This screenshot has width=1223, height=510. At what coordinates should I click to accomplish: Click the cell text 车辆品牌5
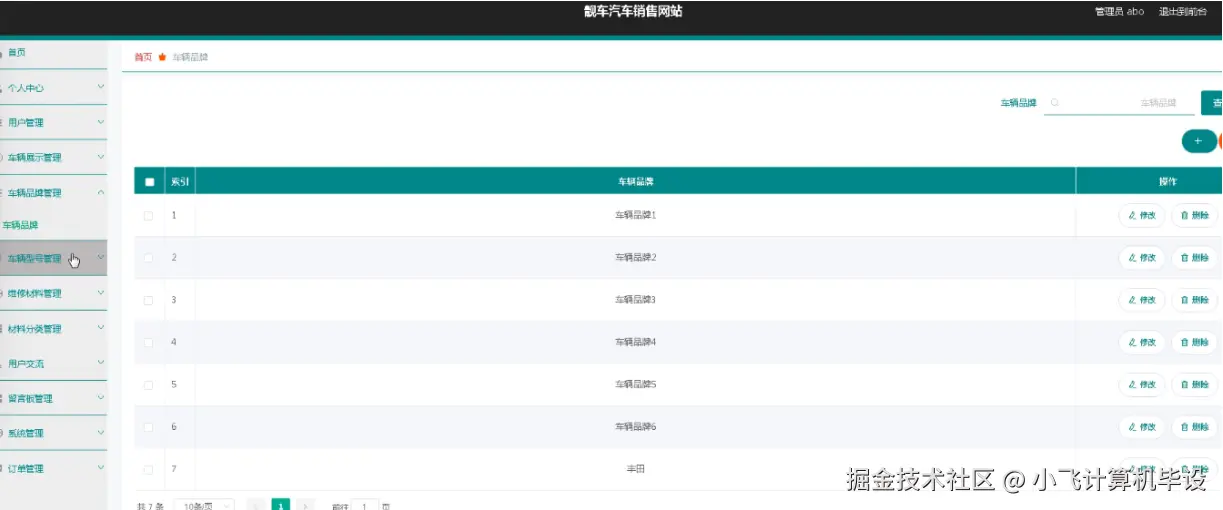635,385
